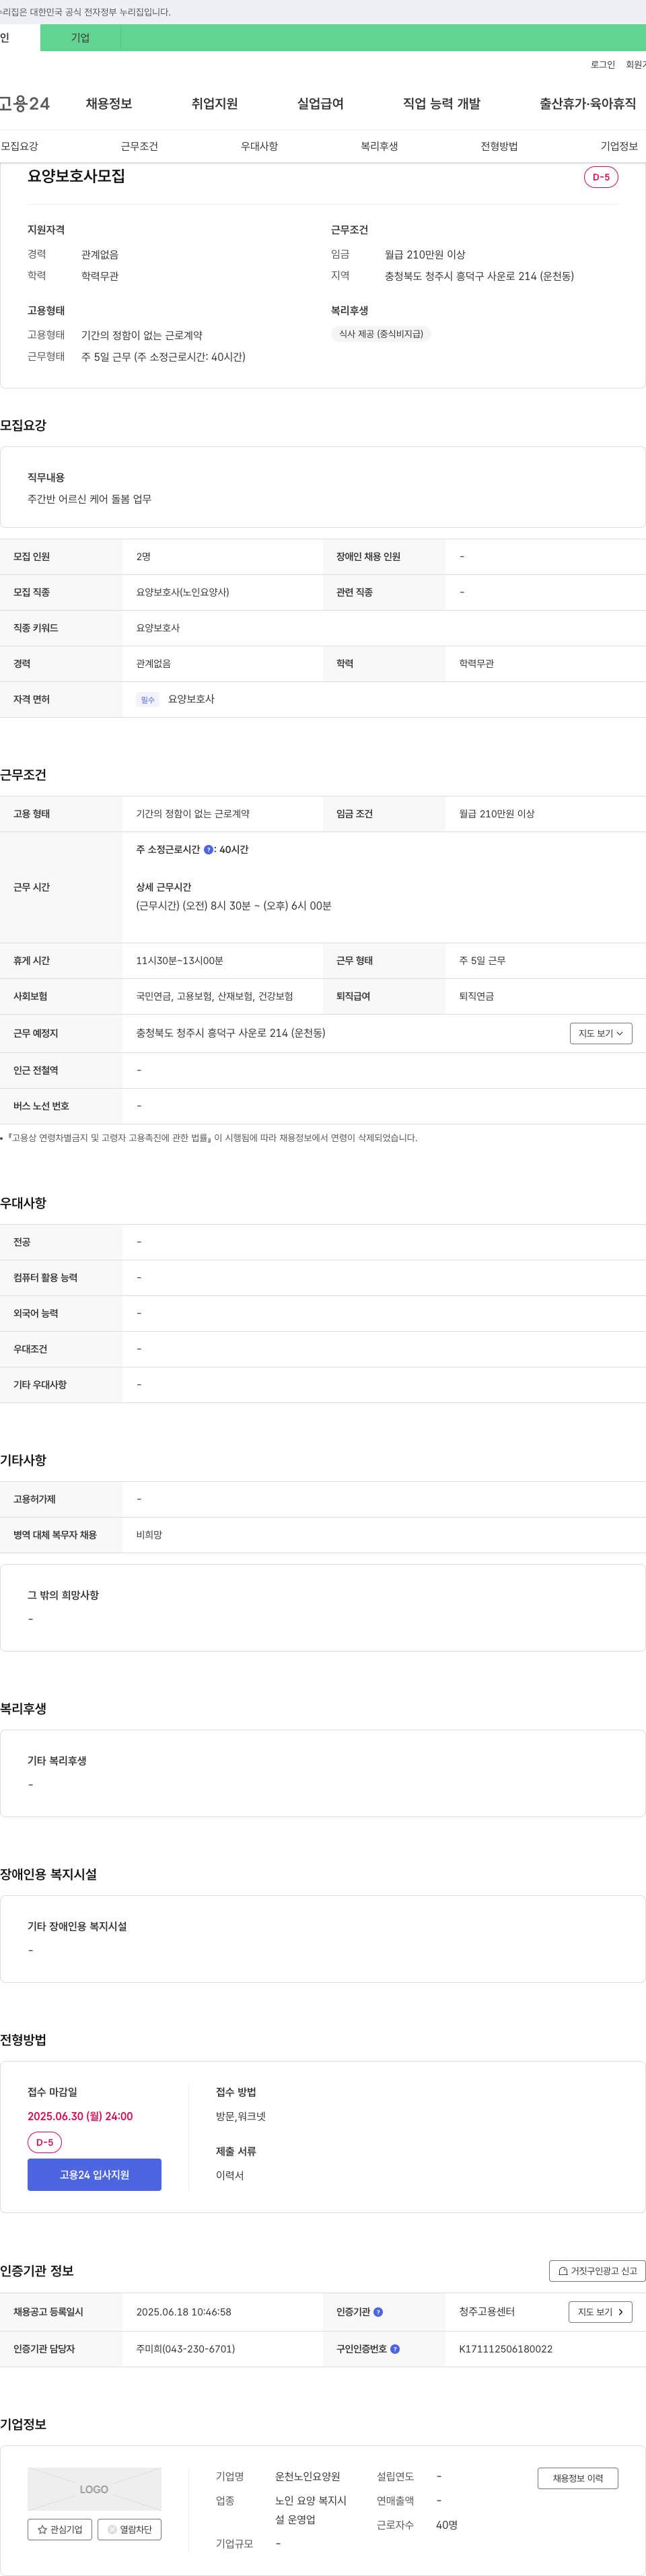The width and height of the screenshot is (646, 2576).
Task: Open the 출산휴가·육아휴직 menu
Action: tap(588, 103)
